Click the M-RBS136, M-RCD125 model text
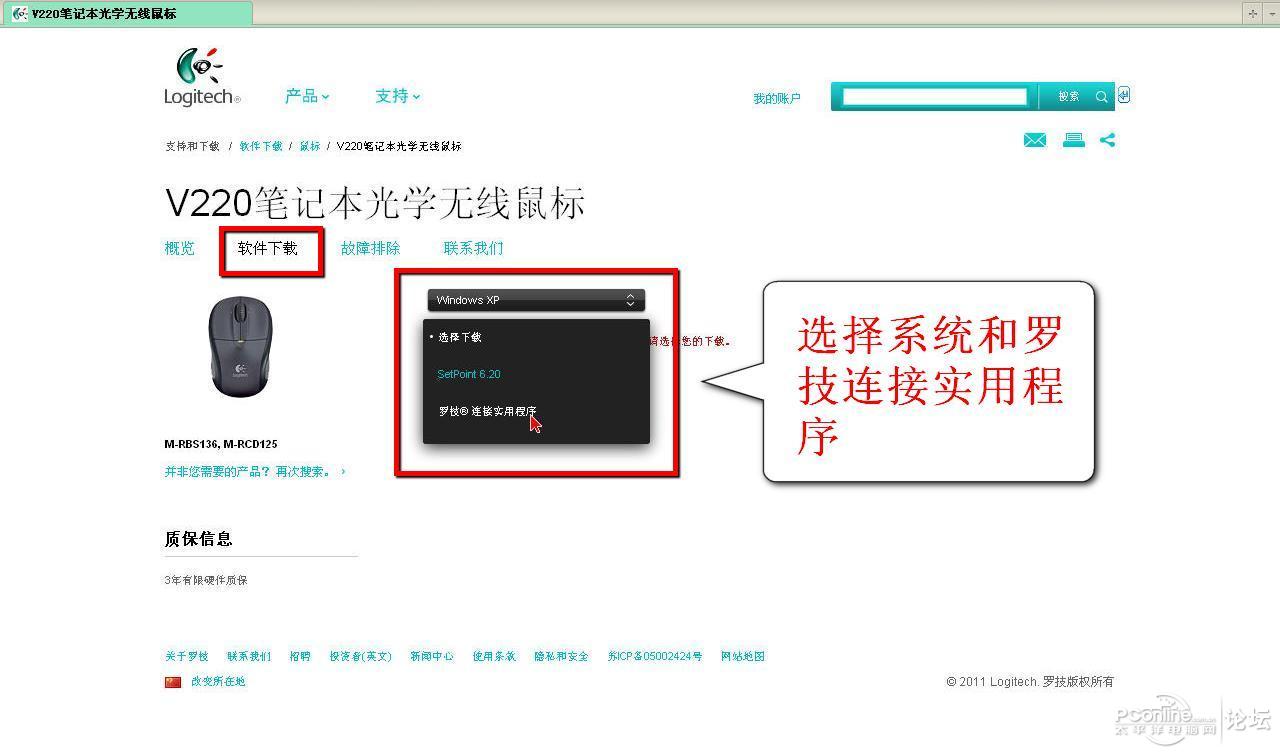Viewport: 1280px width, 755px height. [221, 444]
